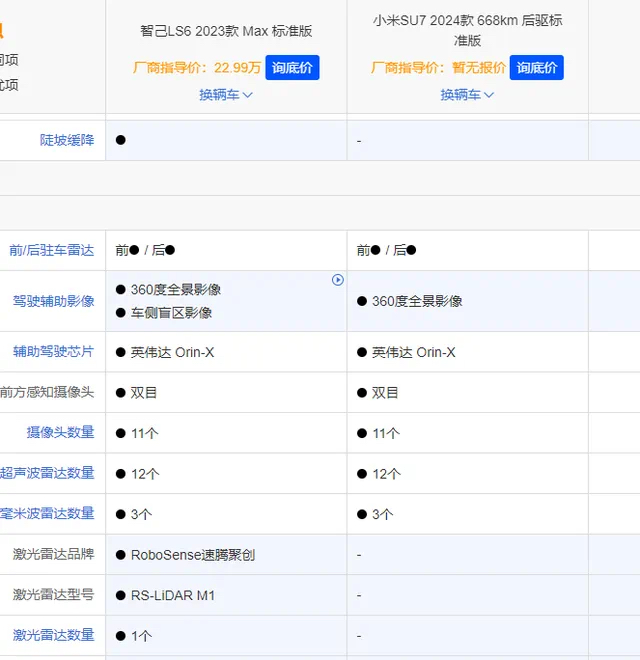Open the 驾驶辅助影像 parameter link

pyautogui.click(x=53, y=301)
